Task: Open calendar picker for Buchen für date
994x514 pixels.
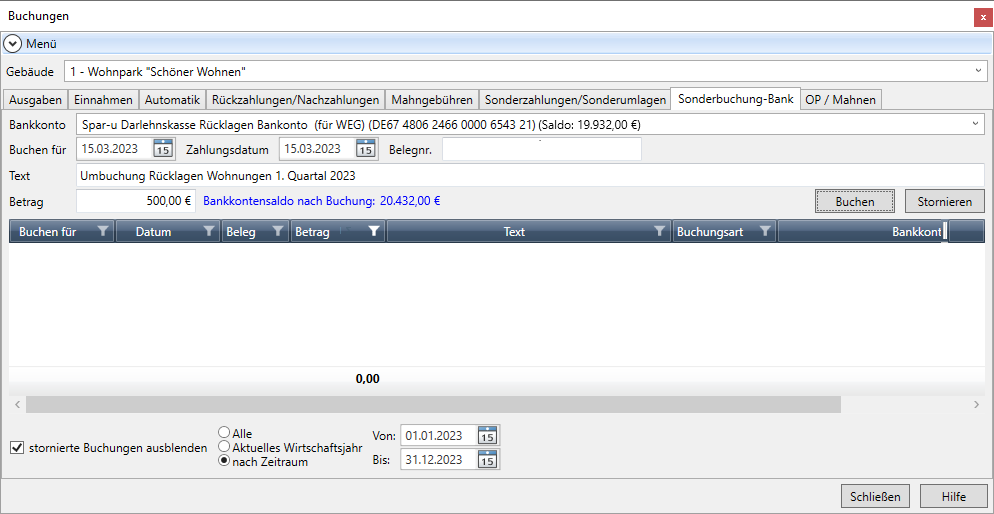Action: point(163,149)
